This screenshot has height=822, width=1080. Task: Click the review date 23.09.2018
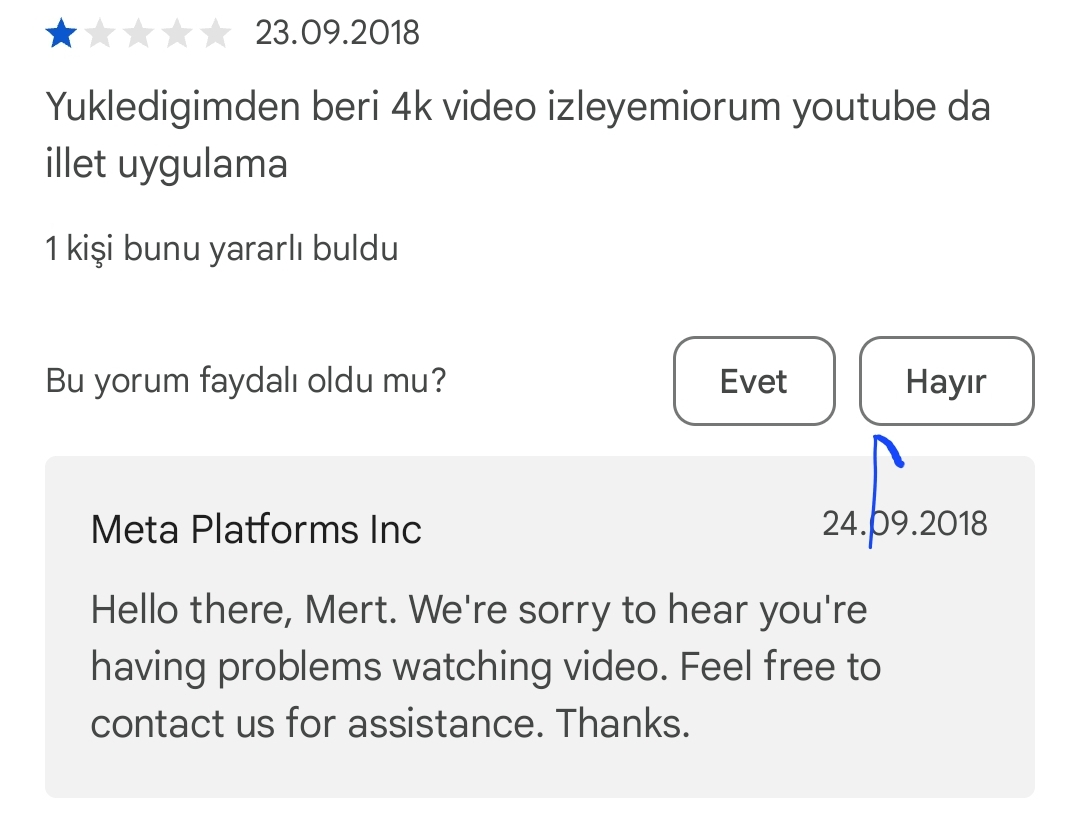click(x=337, y=34)
